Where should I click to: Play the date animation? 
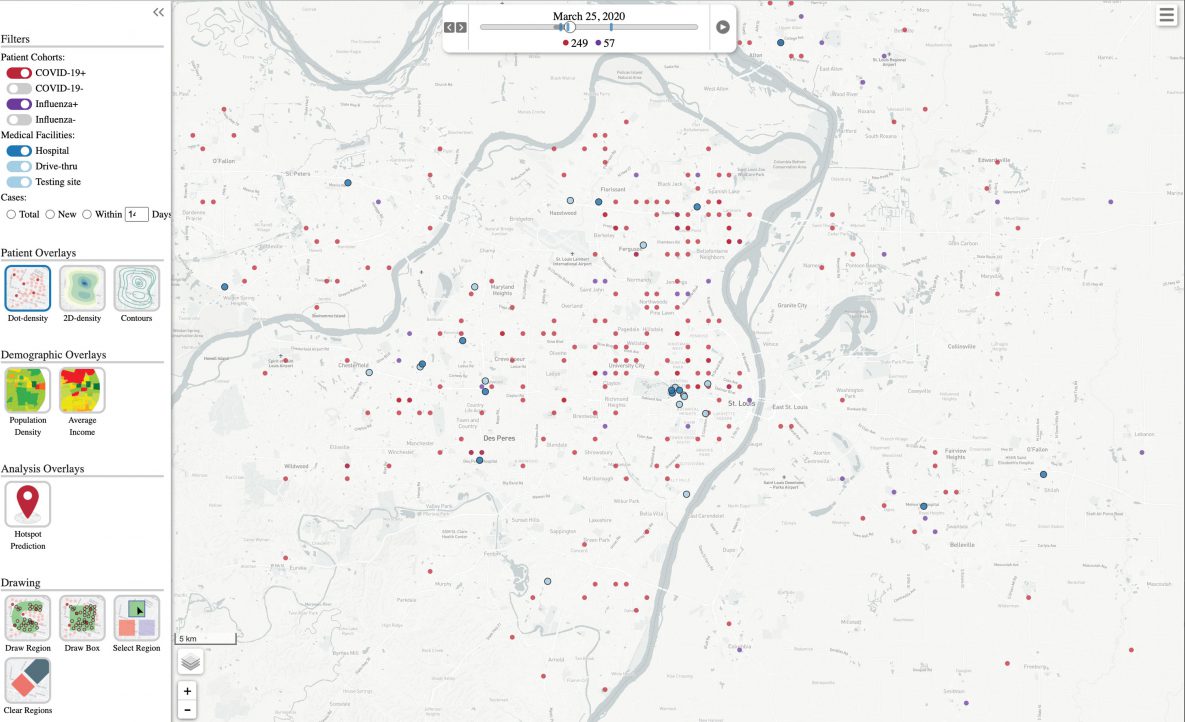[x=722, y=26]
